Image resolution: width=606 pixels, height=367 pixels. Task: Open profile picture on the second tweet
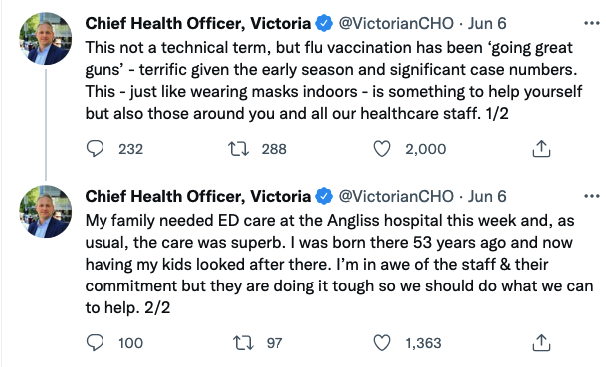(46, 211)
